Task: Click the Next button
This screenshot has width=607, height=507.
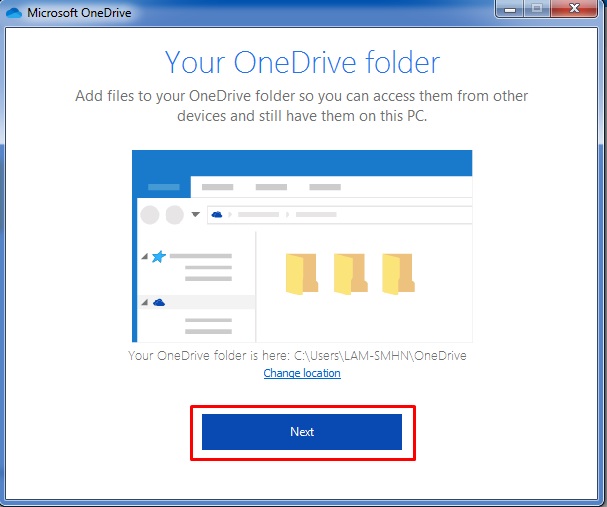Action: [302, 432]
